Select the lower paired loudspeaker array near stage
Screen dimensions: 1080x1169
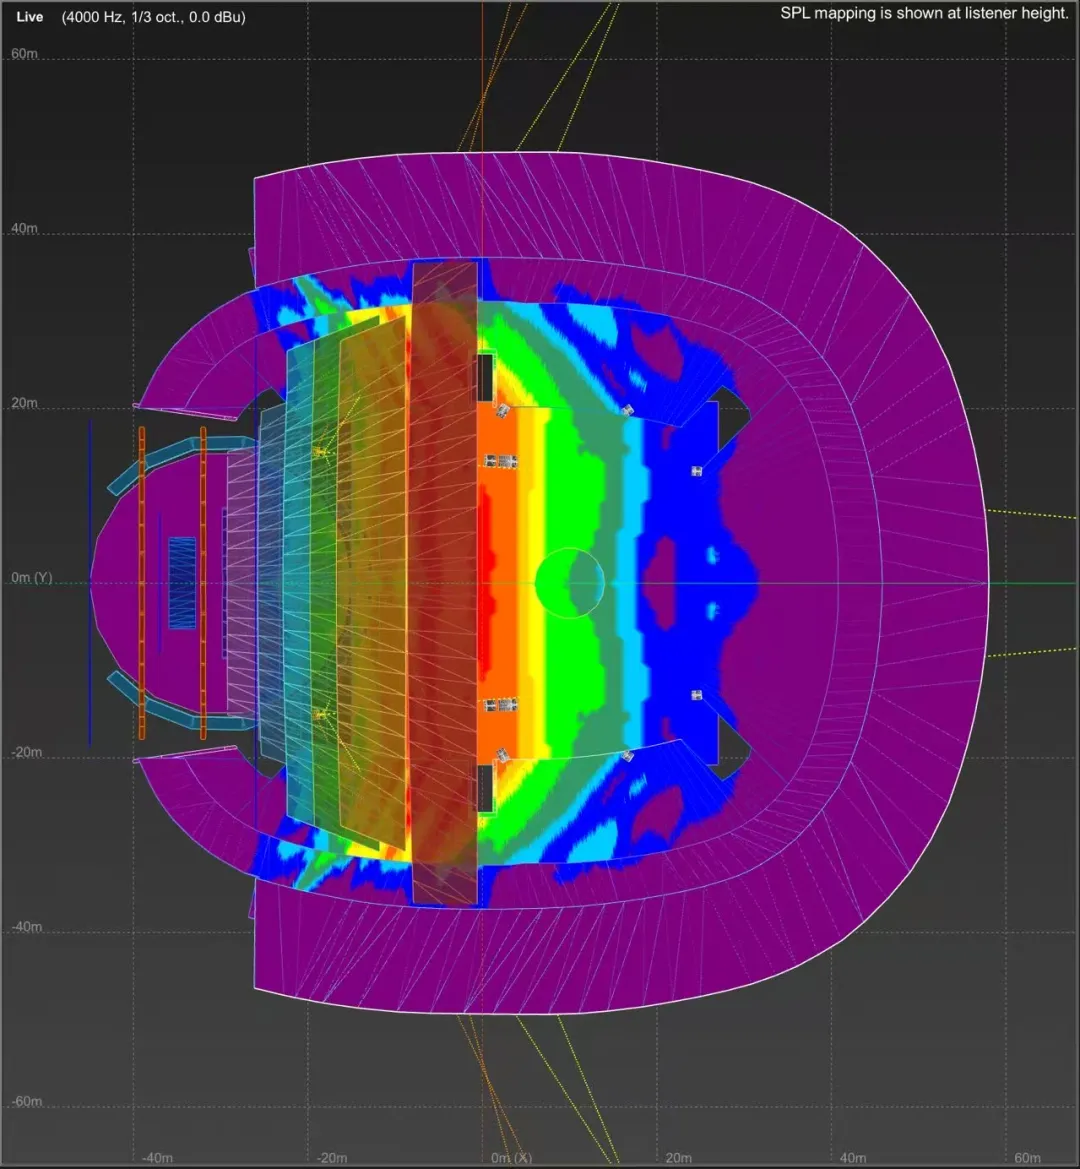(x=500, y=705)
